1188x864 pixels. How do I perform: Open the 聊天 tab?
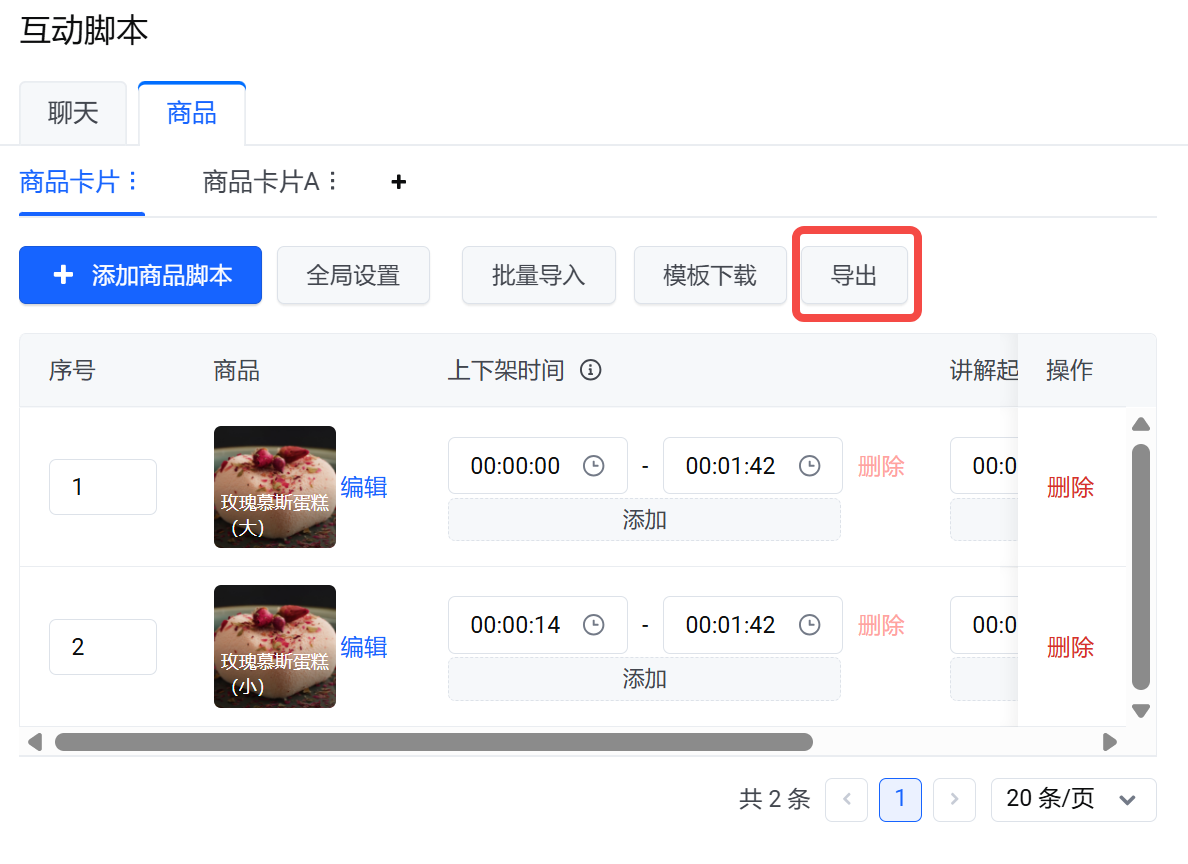[73, 113]
